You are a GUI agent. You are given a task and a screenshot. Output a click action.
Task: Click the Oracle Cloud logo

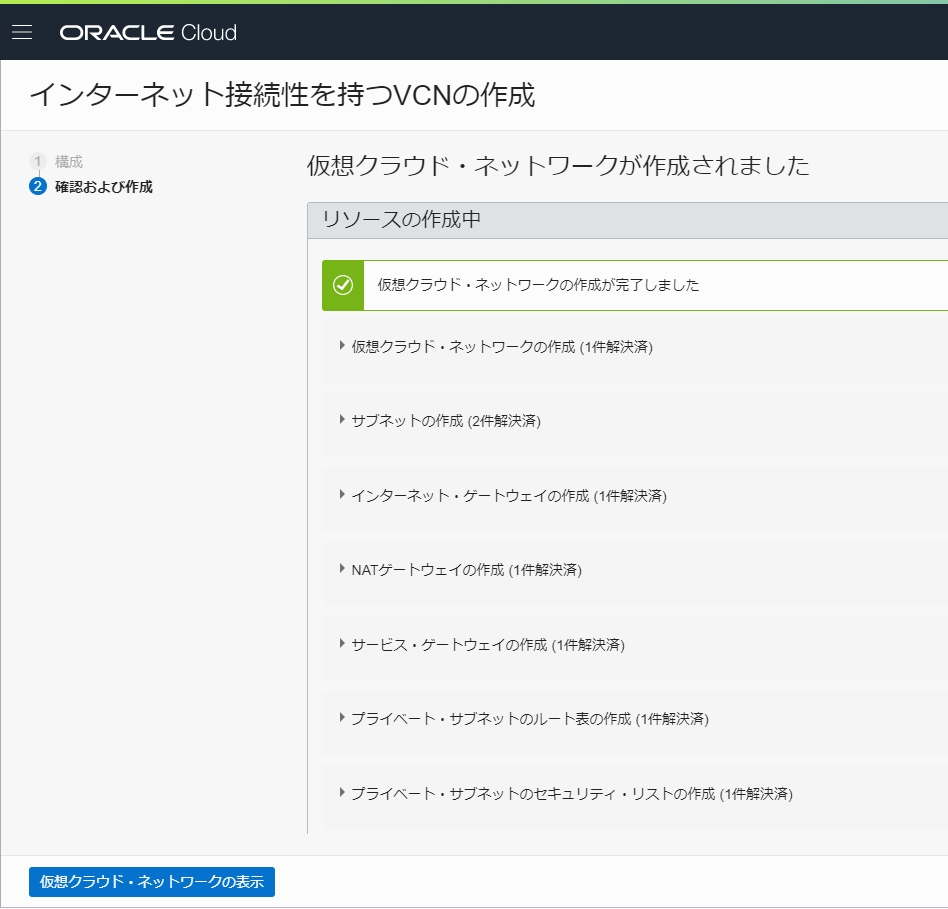click(148, 33)
